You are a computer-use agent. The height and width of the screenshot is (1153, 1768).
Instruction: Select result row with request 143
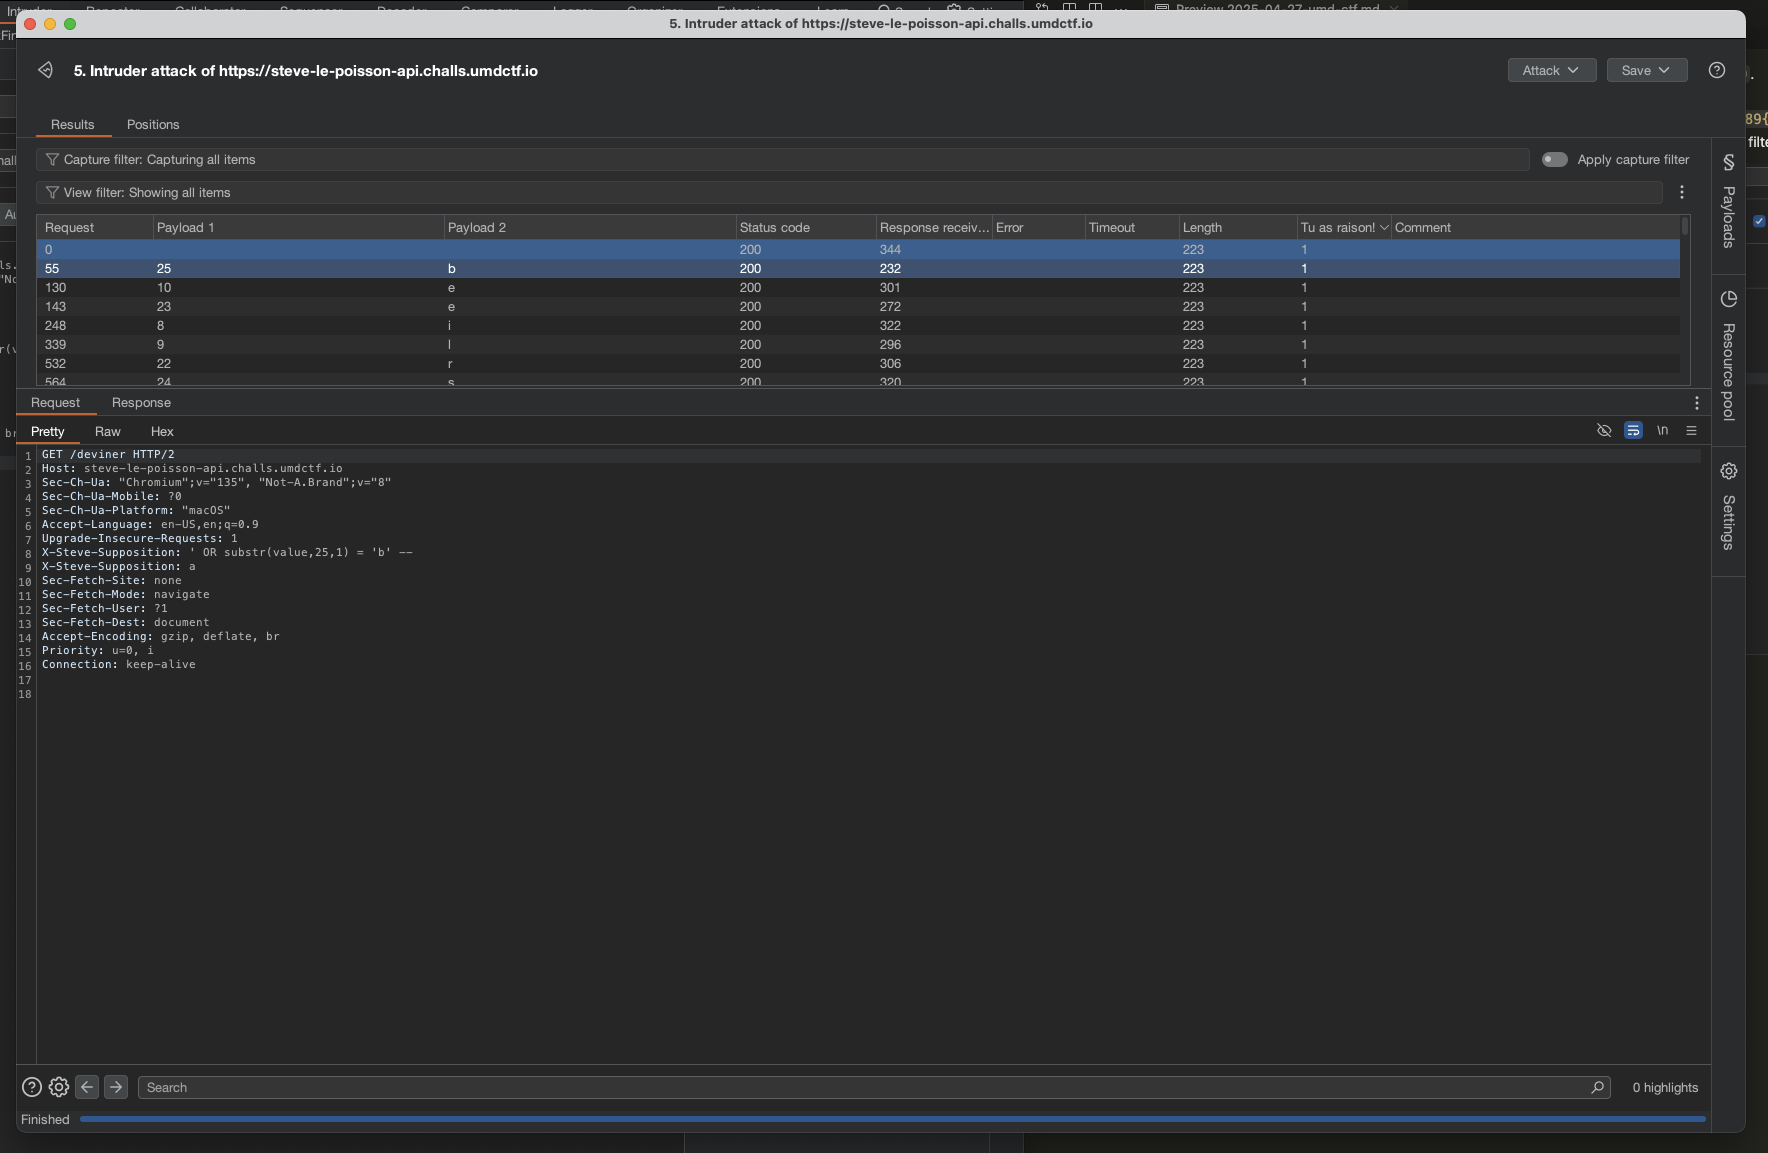pos(858,307)
